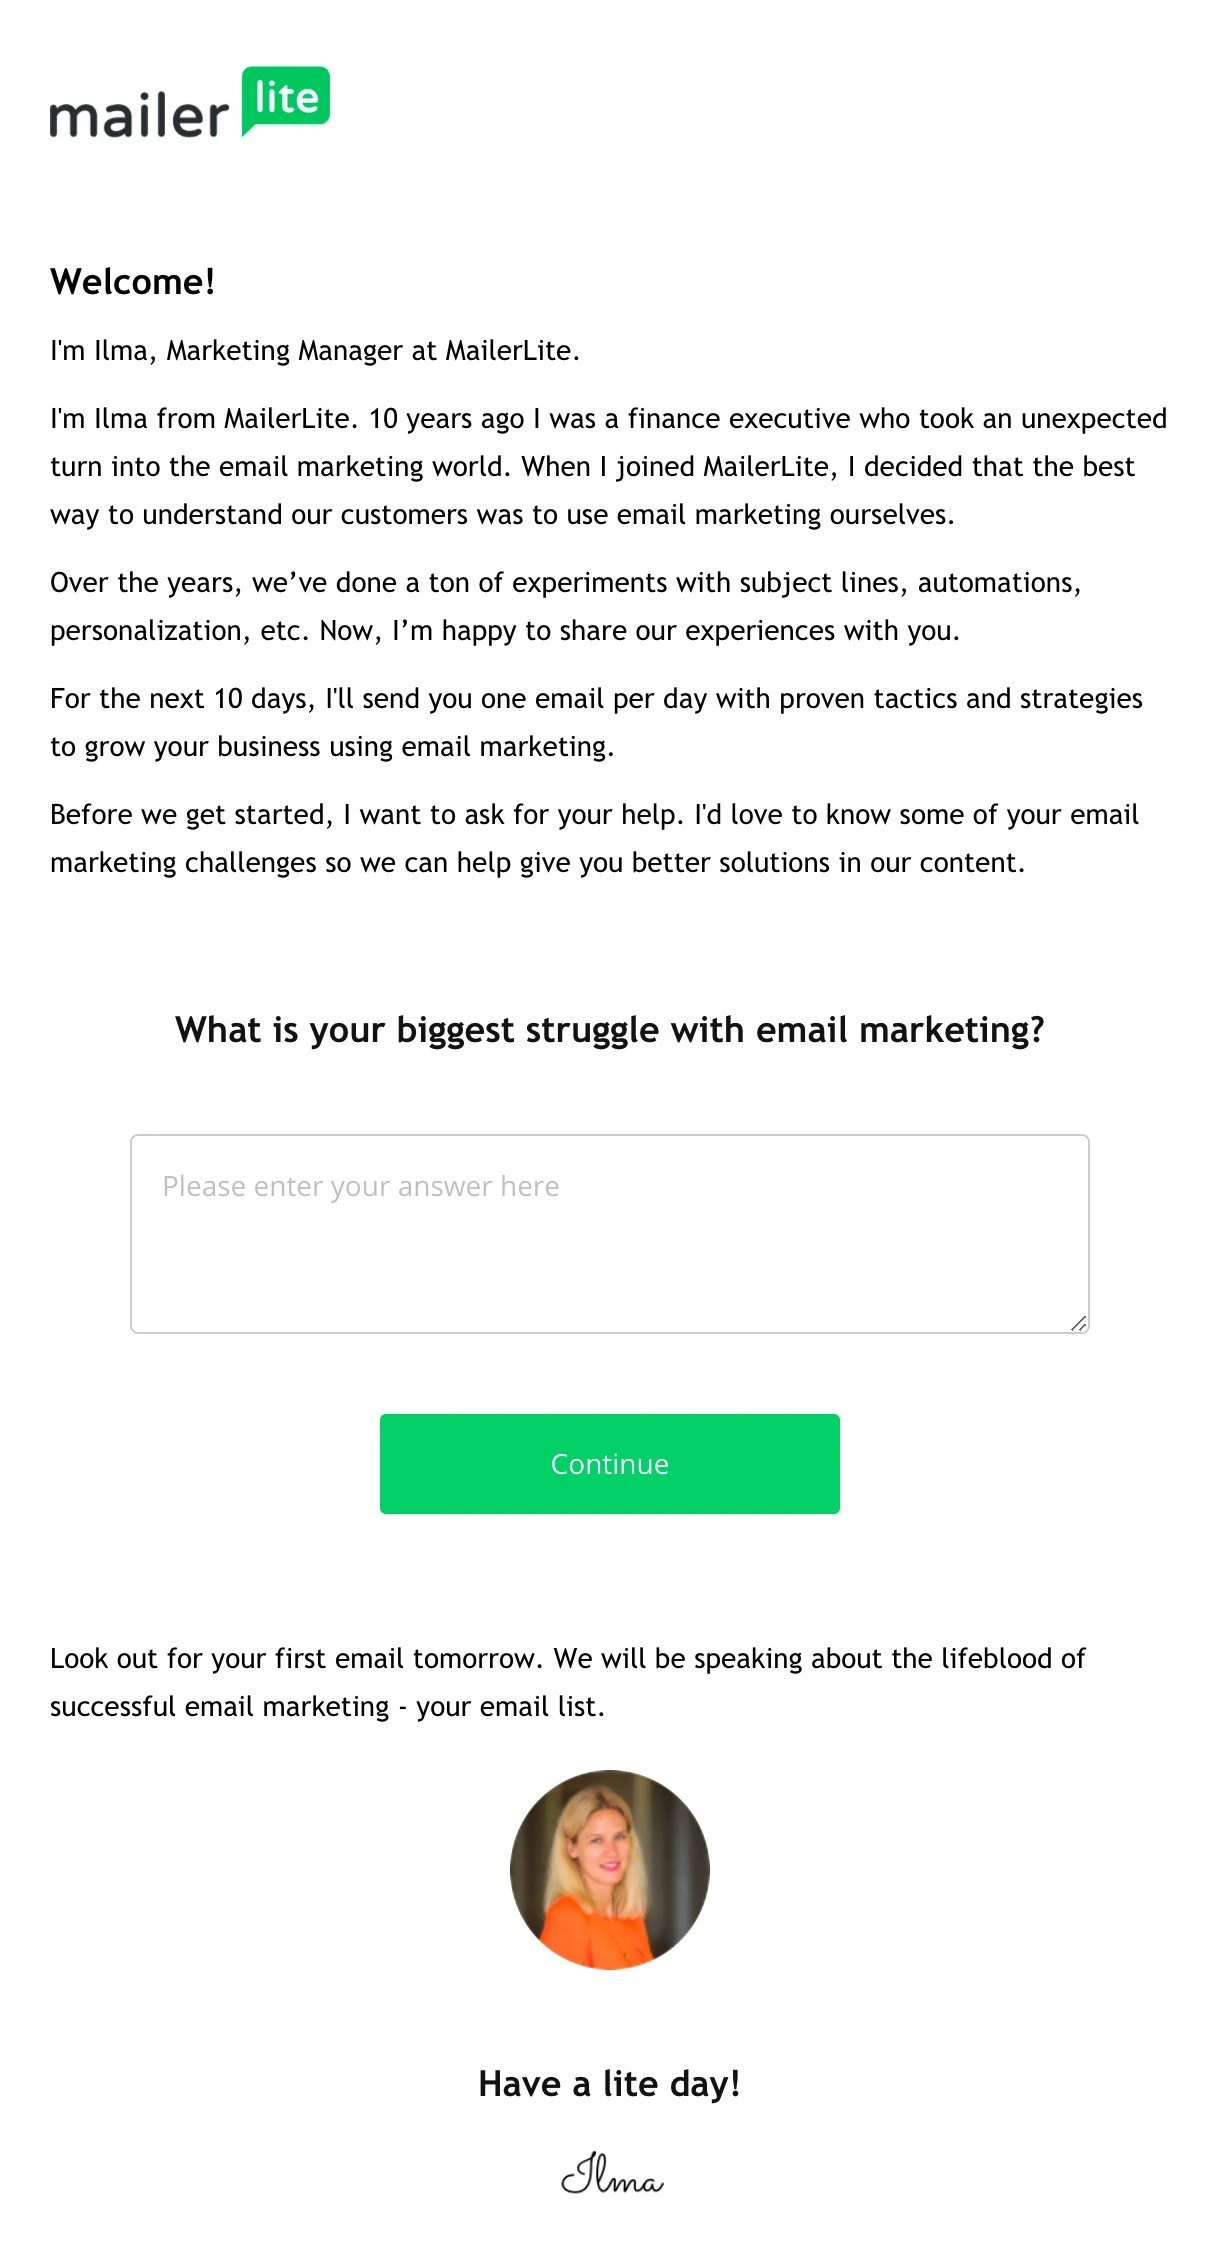The image size is (1220, 2260).
Task: Click the "Have a lite day!" closing text
Action: point(609,2084)
